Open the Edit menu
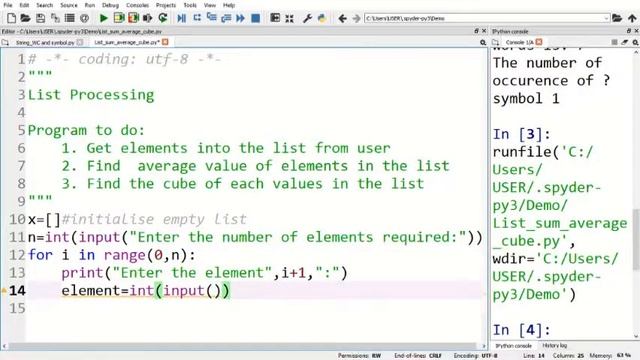This screenshot has height=360, width=640. point(24,5)
